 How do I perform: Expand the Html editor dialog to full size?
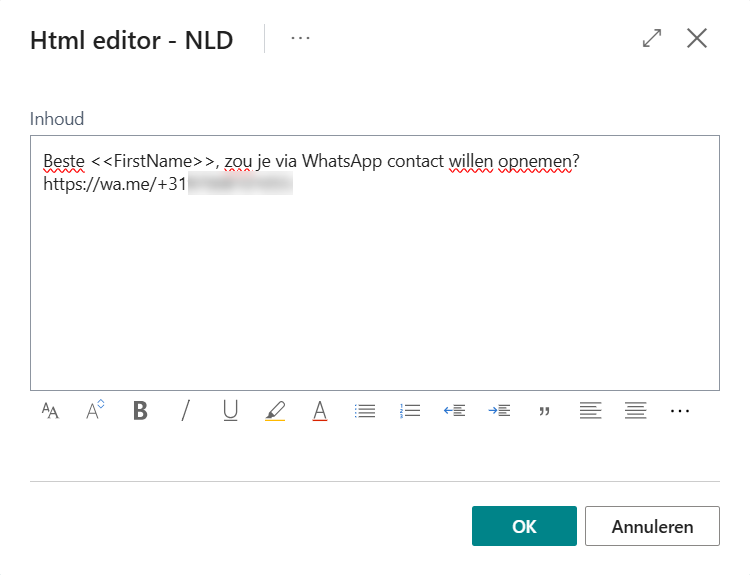[x=652, y=38]
